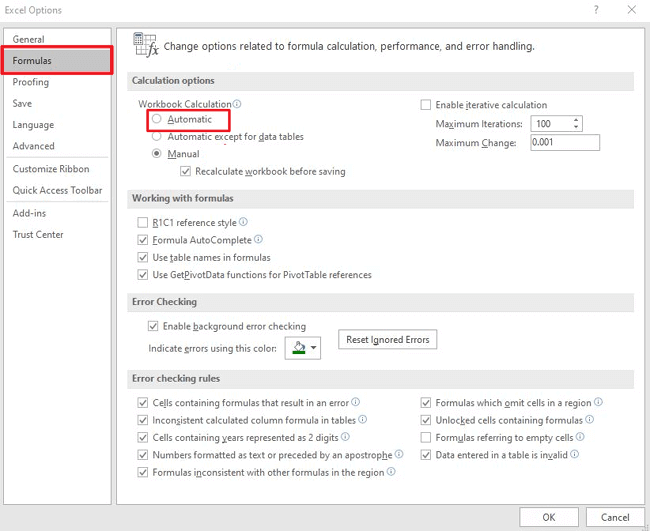Click info icon after Formulas referring to empty cells

(580, 437)
